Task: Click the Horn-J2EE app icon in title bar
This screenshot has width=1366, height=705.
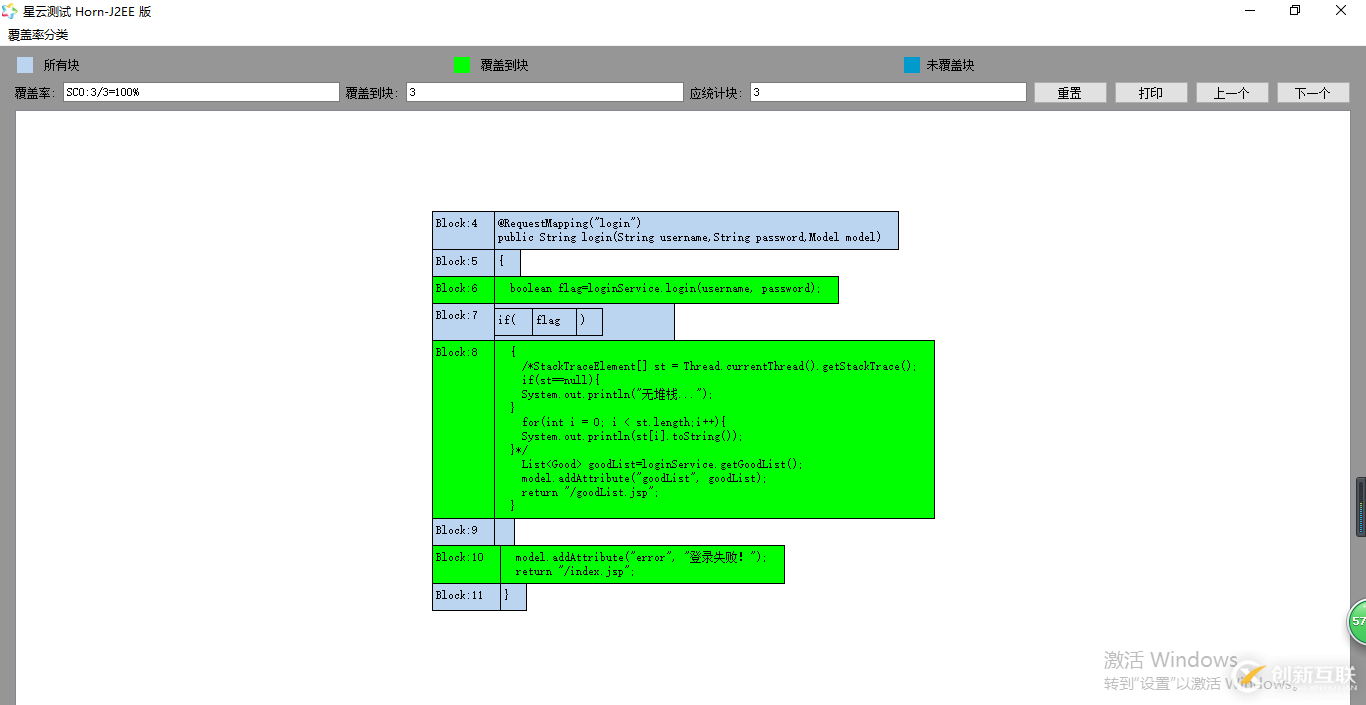Action: (9, 11)
